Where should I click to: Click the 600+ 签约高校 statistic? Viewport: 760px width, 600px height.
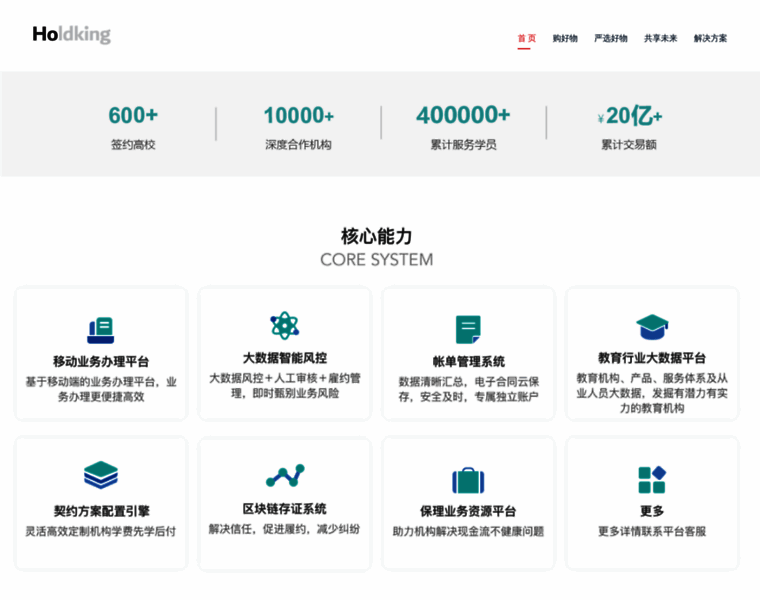[x=133, y=127]
